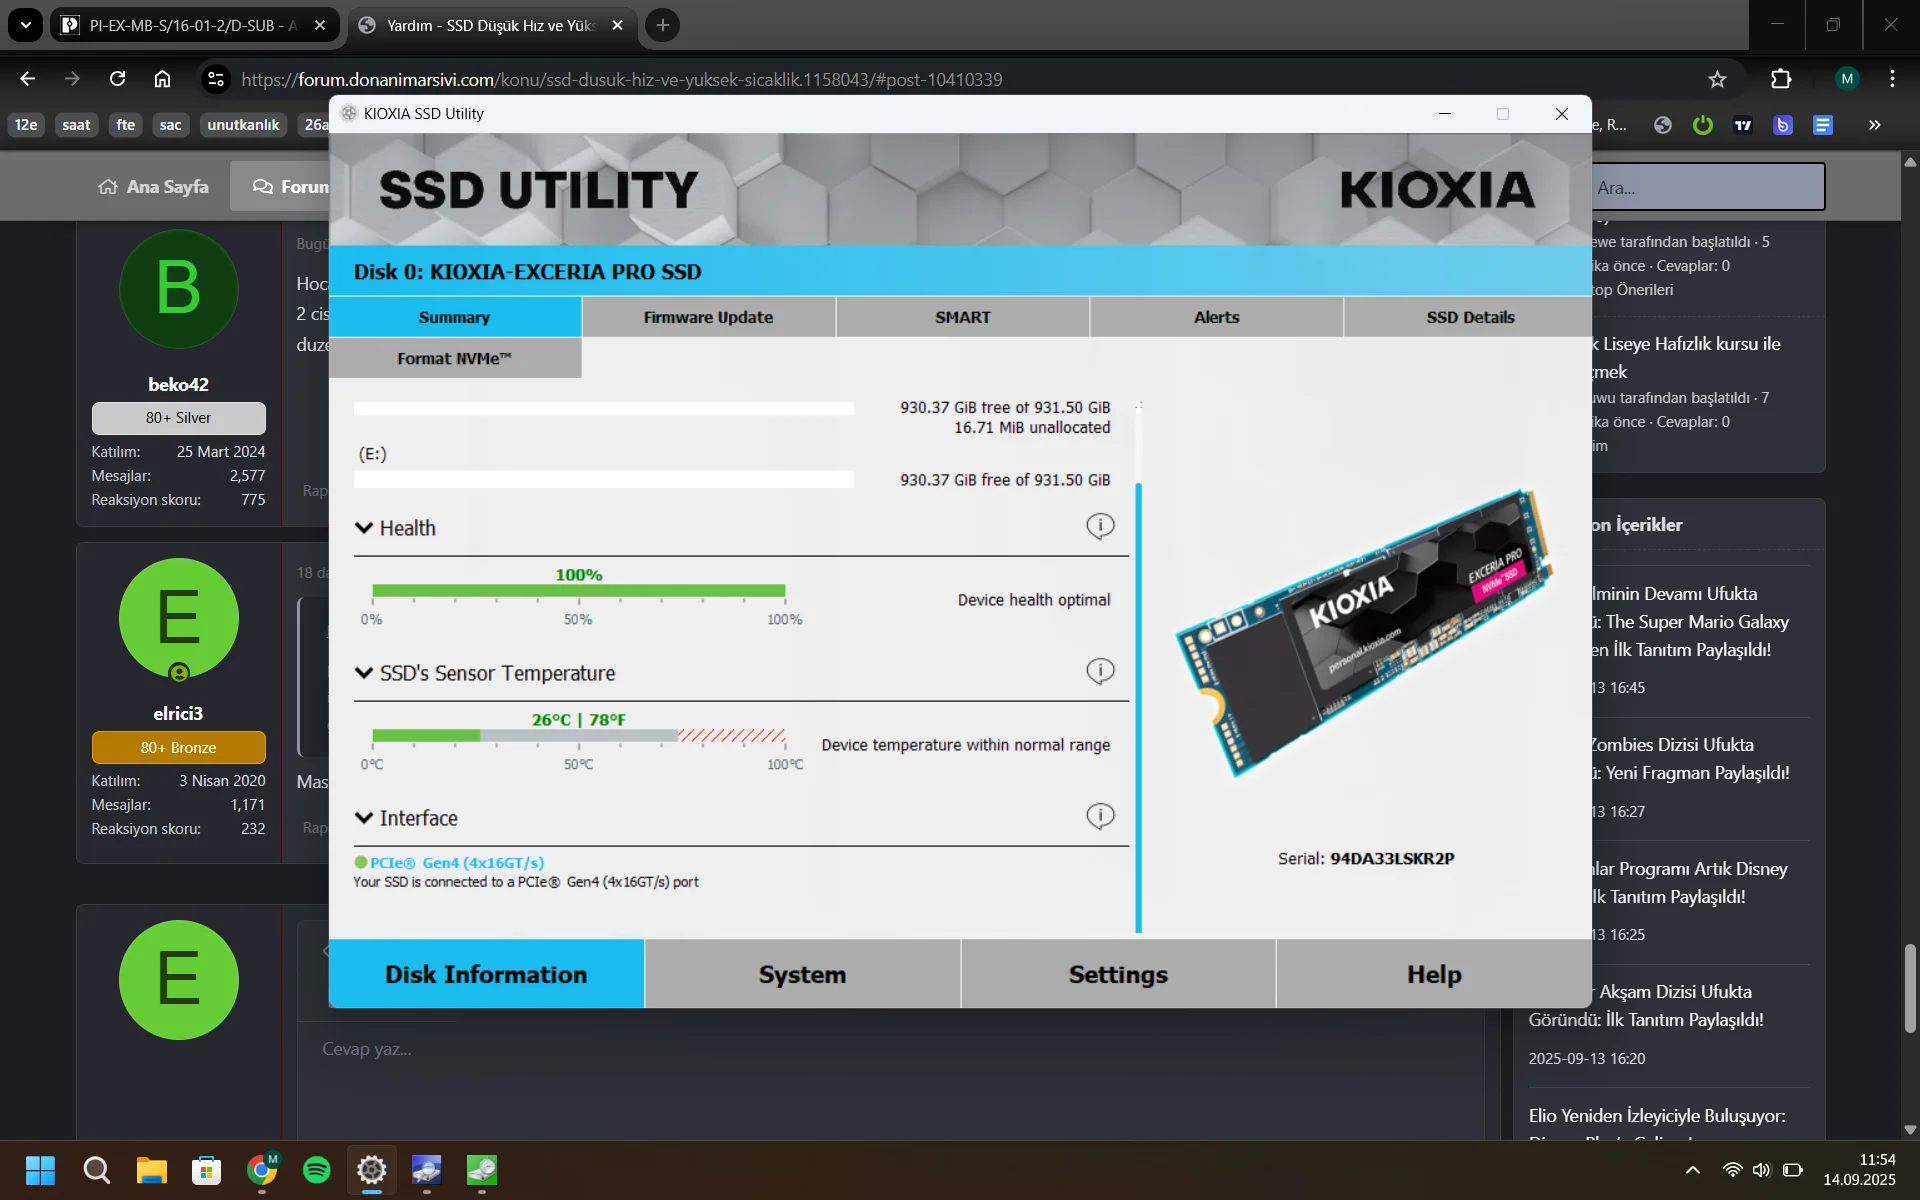The image size is (1920, 1200).
Task: Collapse the SSD's Sensor Temperature section
Action: [364, 673]
